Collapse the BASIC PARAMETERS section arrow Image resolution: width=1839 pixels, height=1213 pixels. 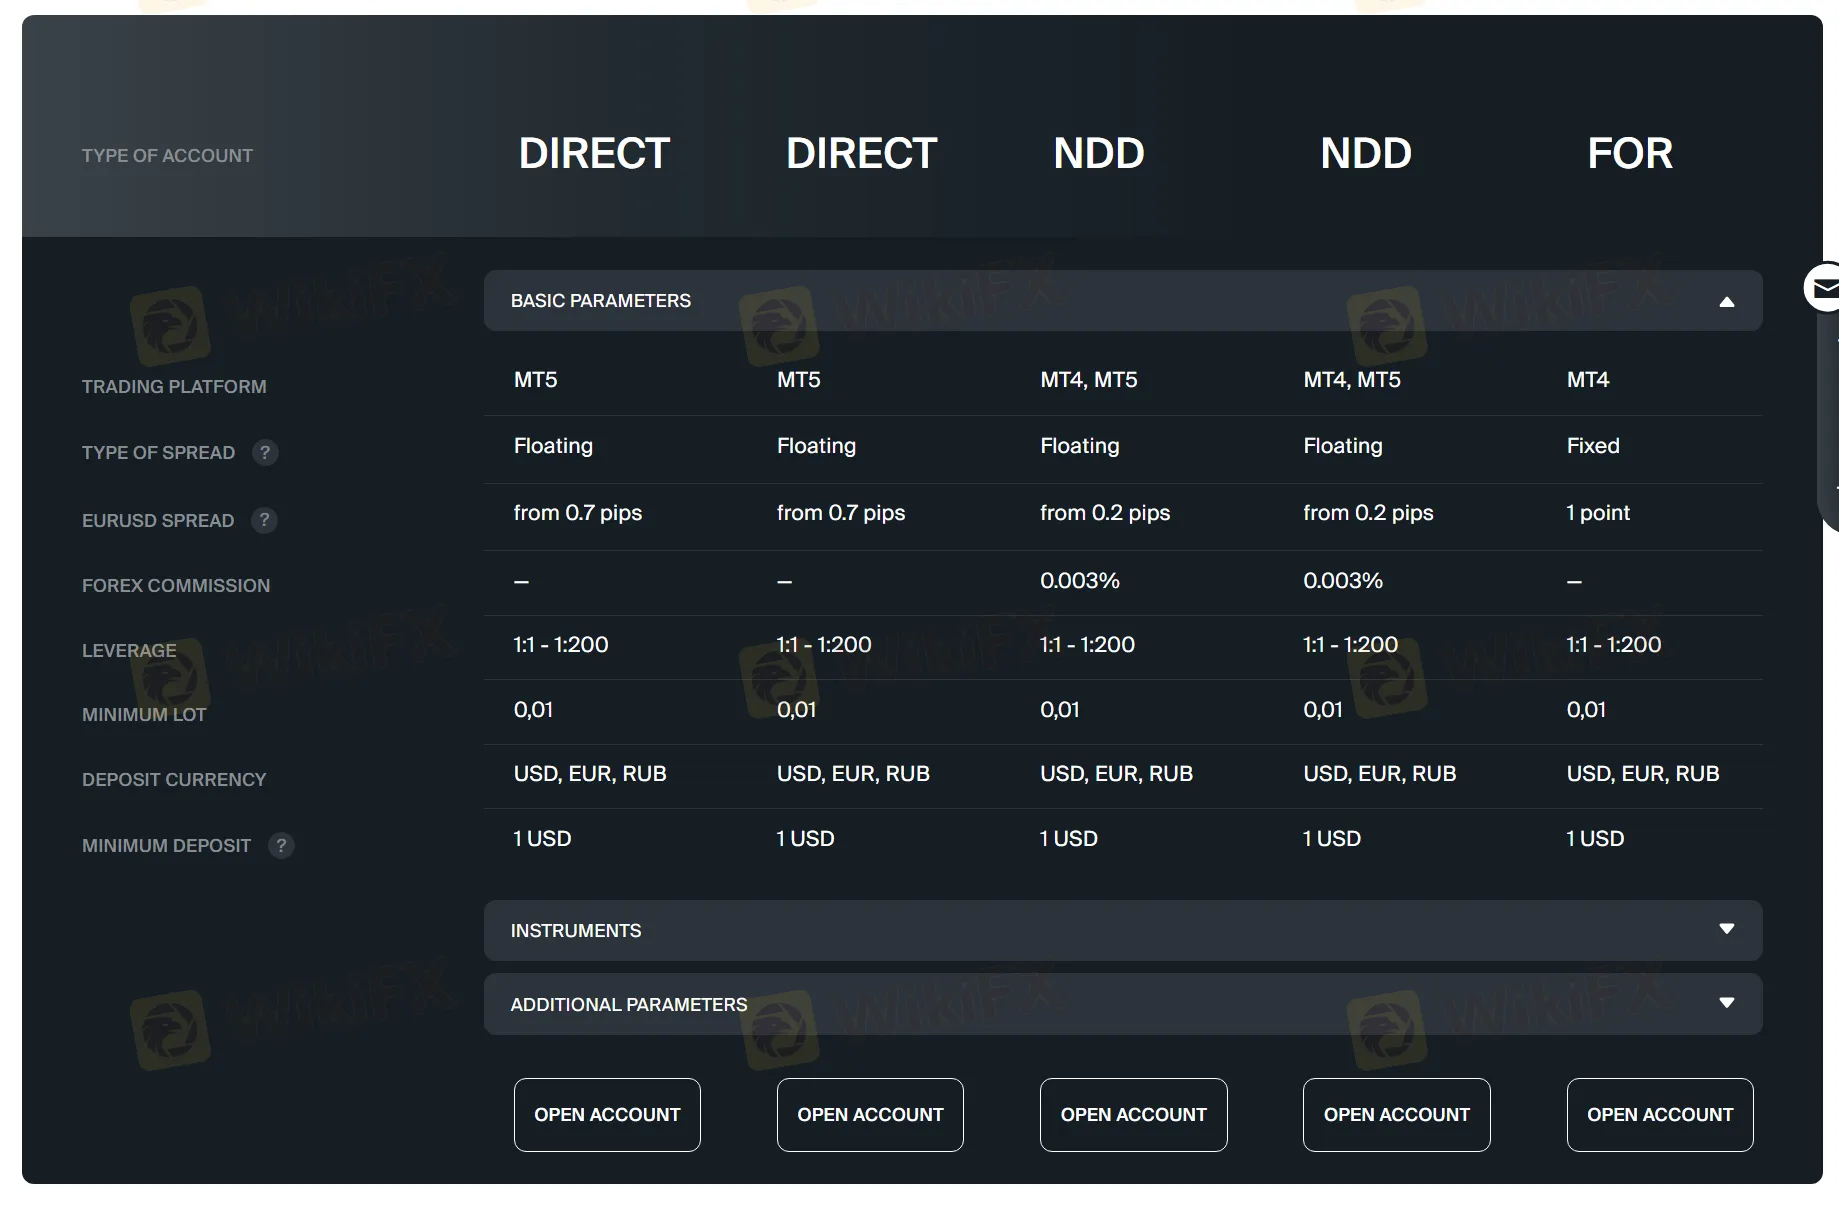coord(1726,301)
